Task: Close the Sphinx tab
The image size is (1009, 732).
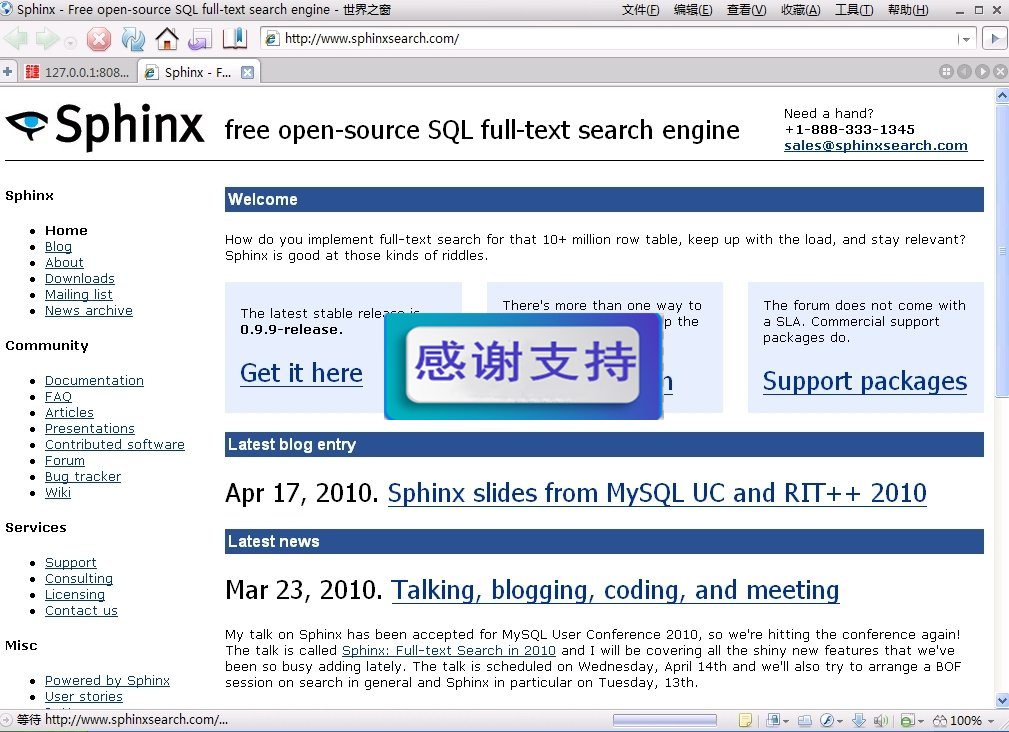Action: 247,73
